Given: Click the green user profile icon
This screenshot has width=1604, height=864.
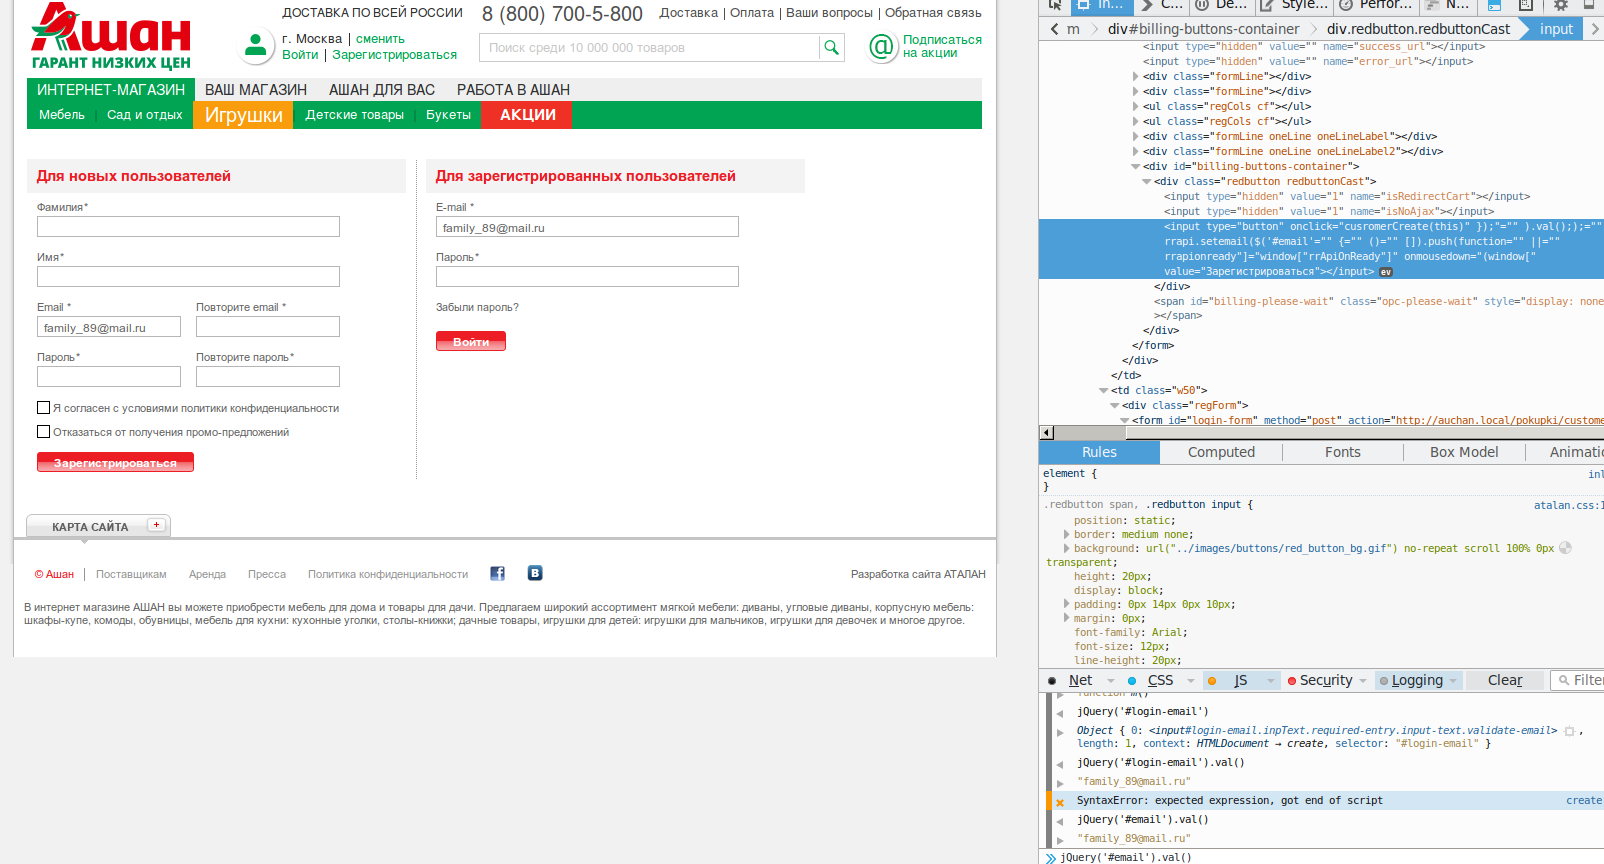Looking at the screenshot, I should [x=256, y=45].
